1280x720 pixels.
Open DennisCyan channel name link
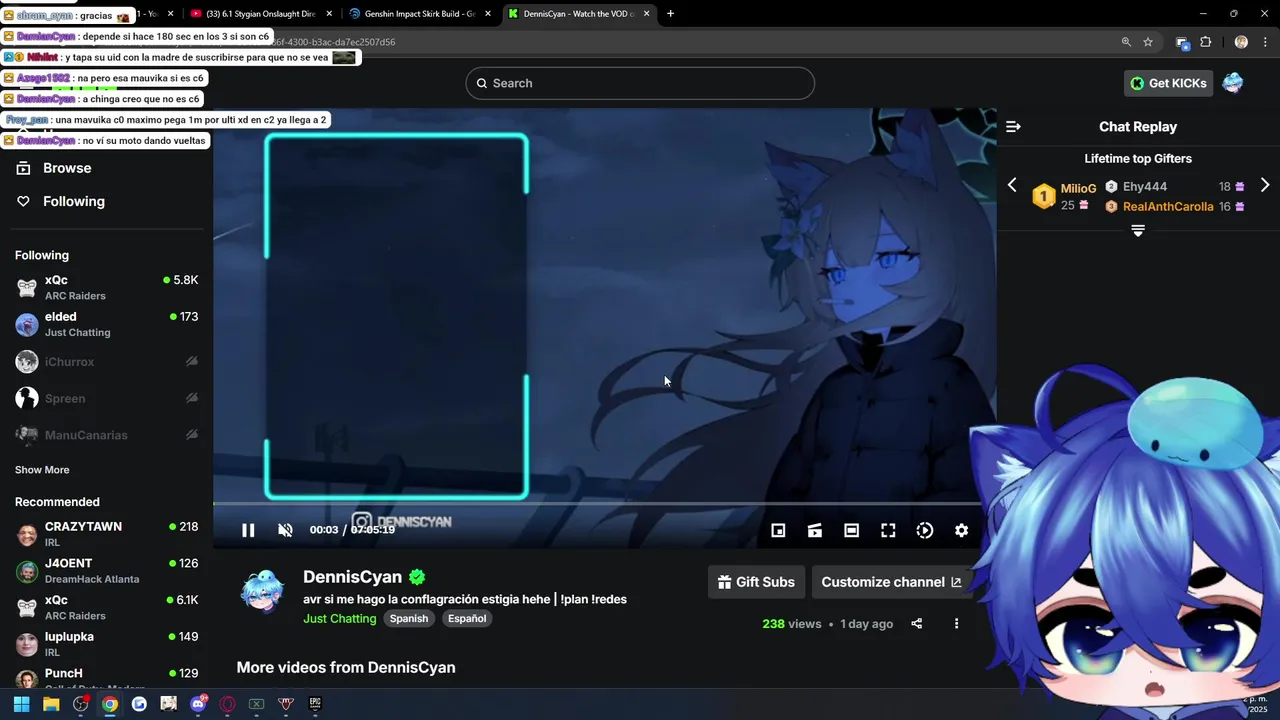coord(352,577)
